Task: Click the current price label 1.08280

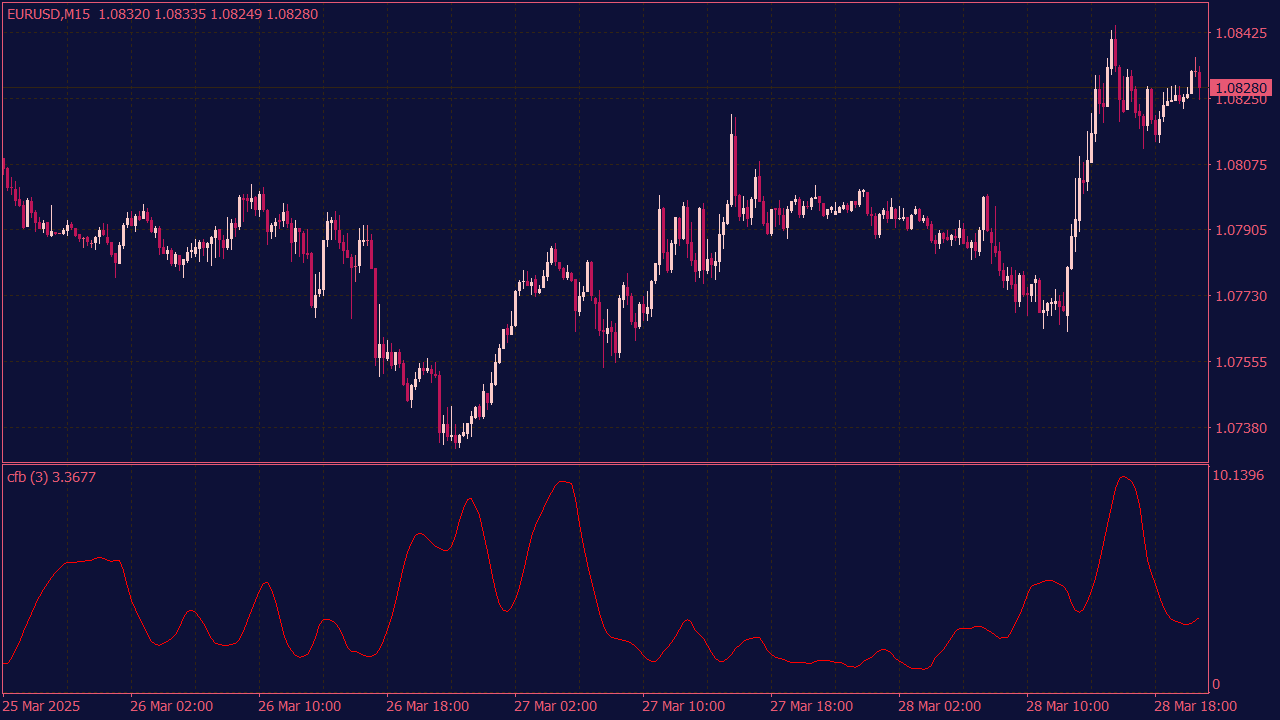Action: [1241, 88]
